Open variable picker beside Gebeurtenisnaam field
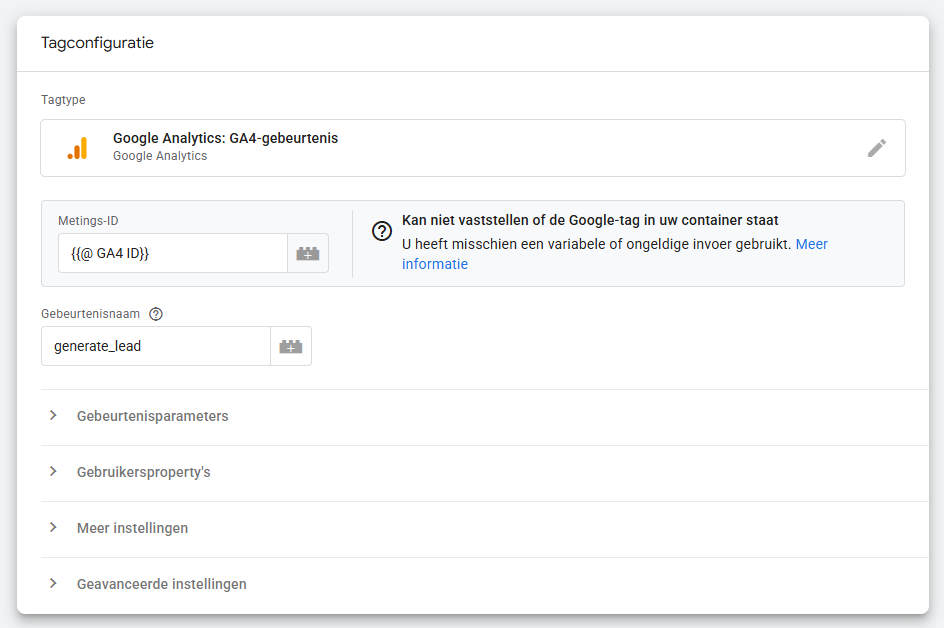 click(291, 346)
